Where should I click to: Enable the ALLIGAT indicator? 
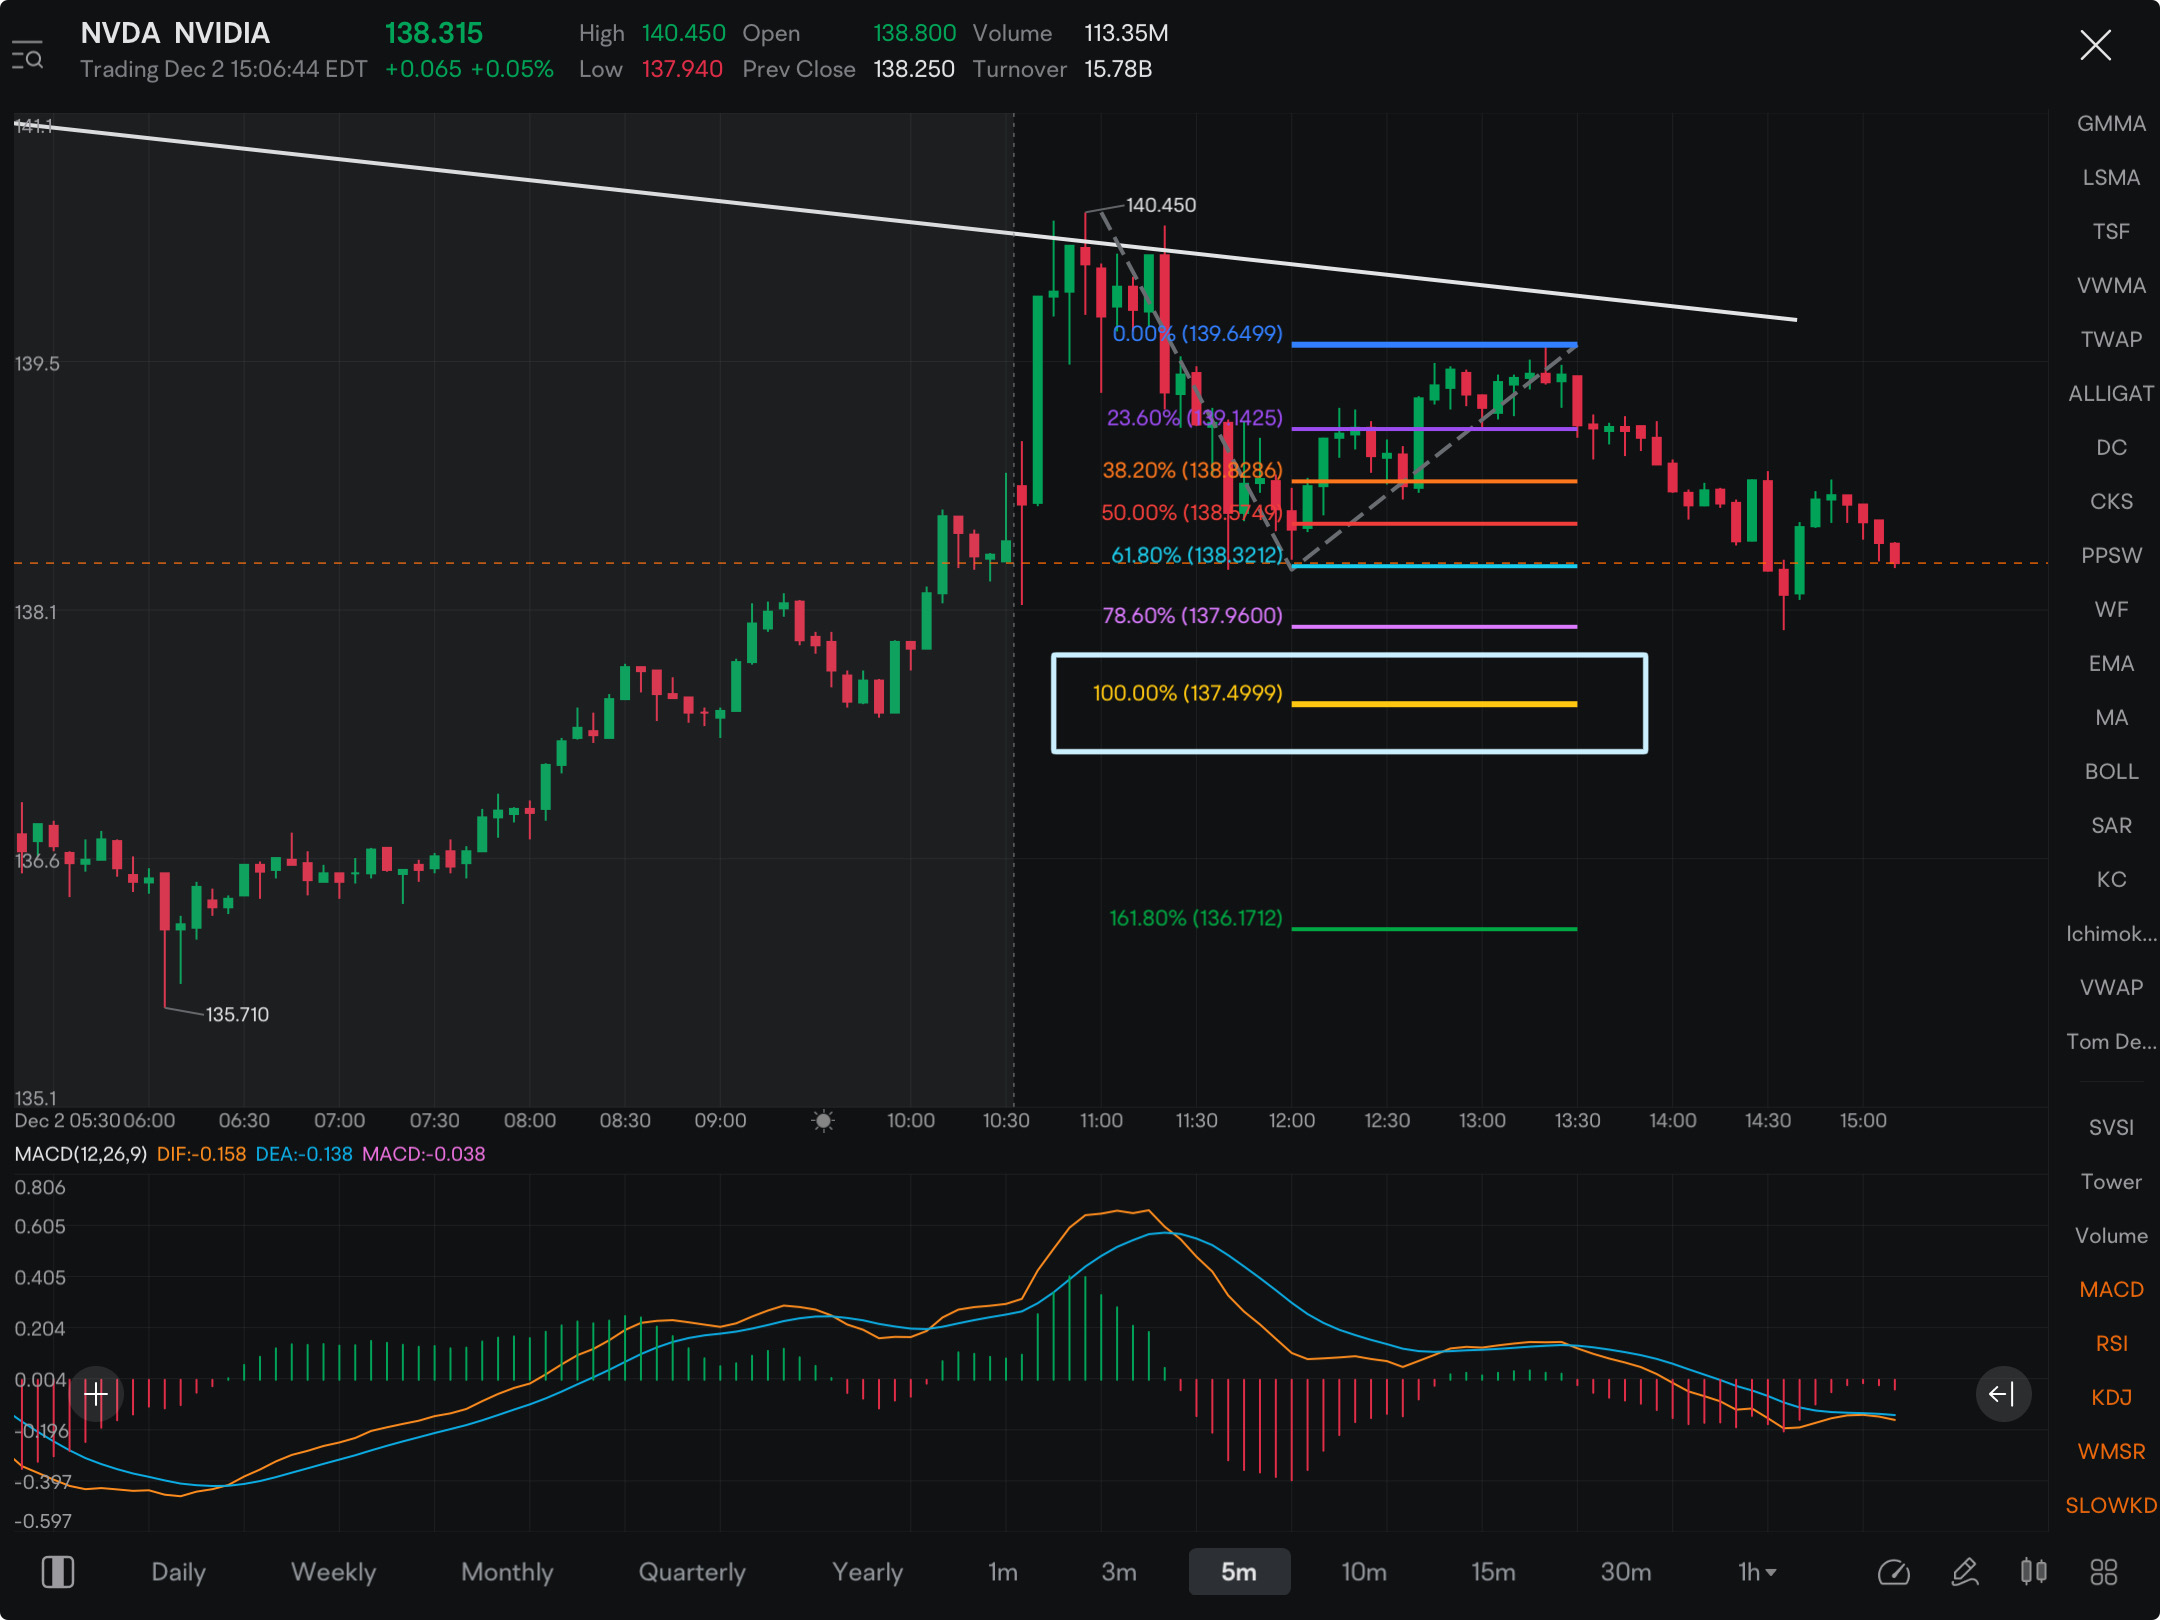(2111, 394)
